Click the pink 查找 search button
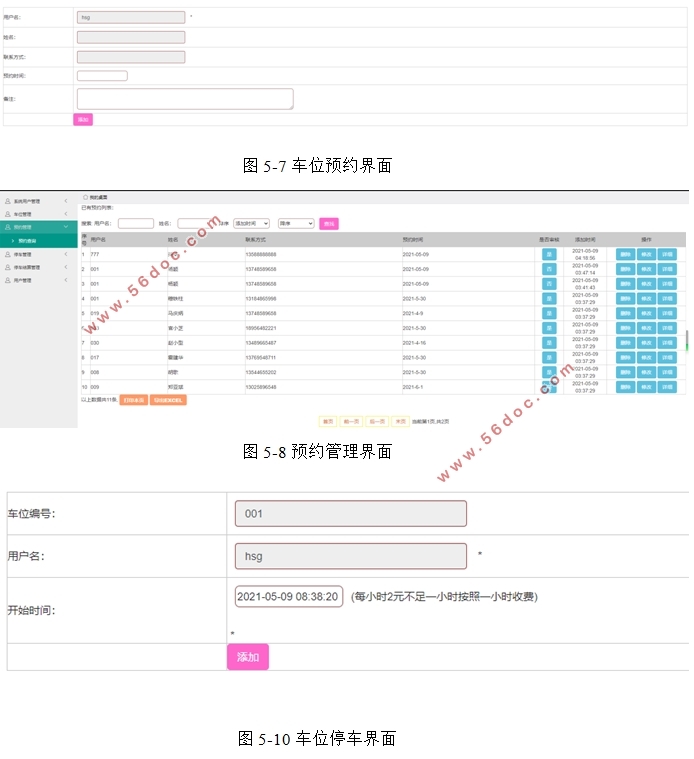 [329, 224]
